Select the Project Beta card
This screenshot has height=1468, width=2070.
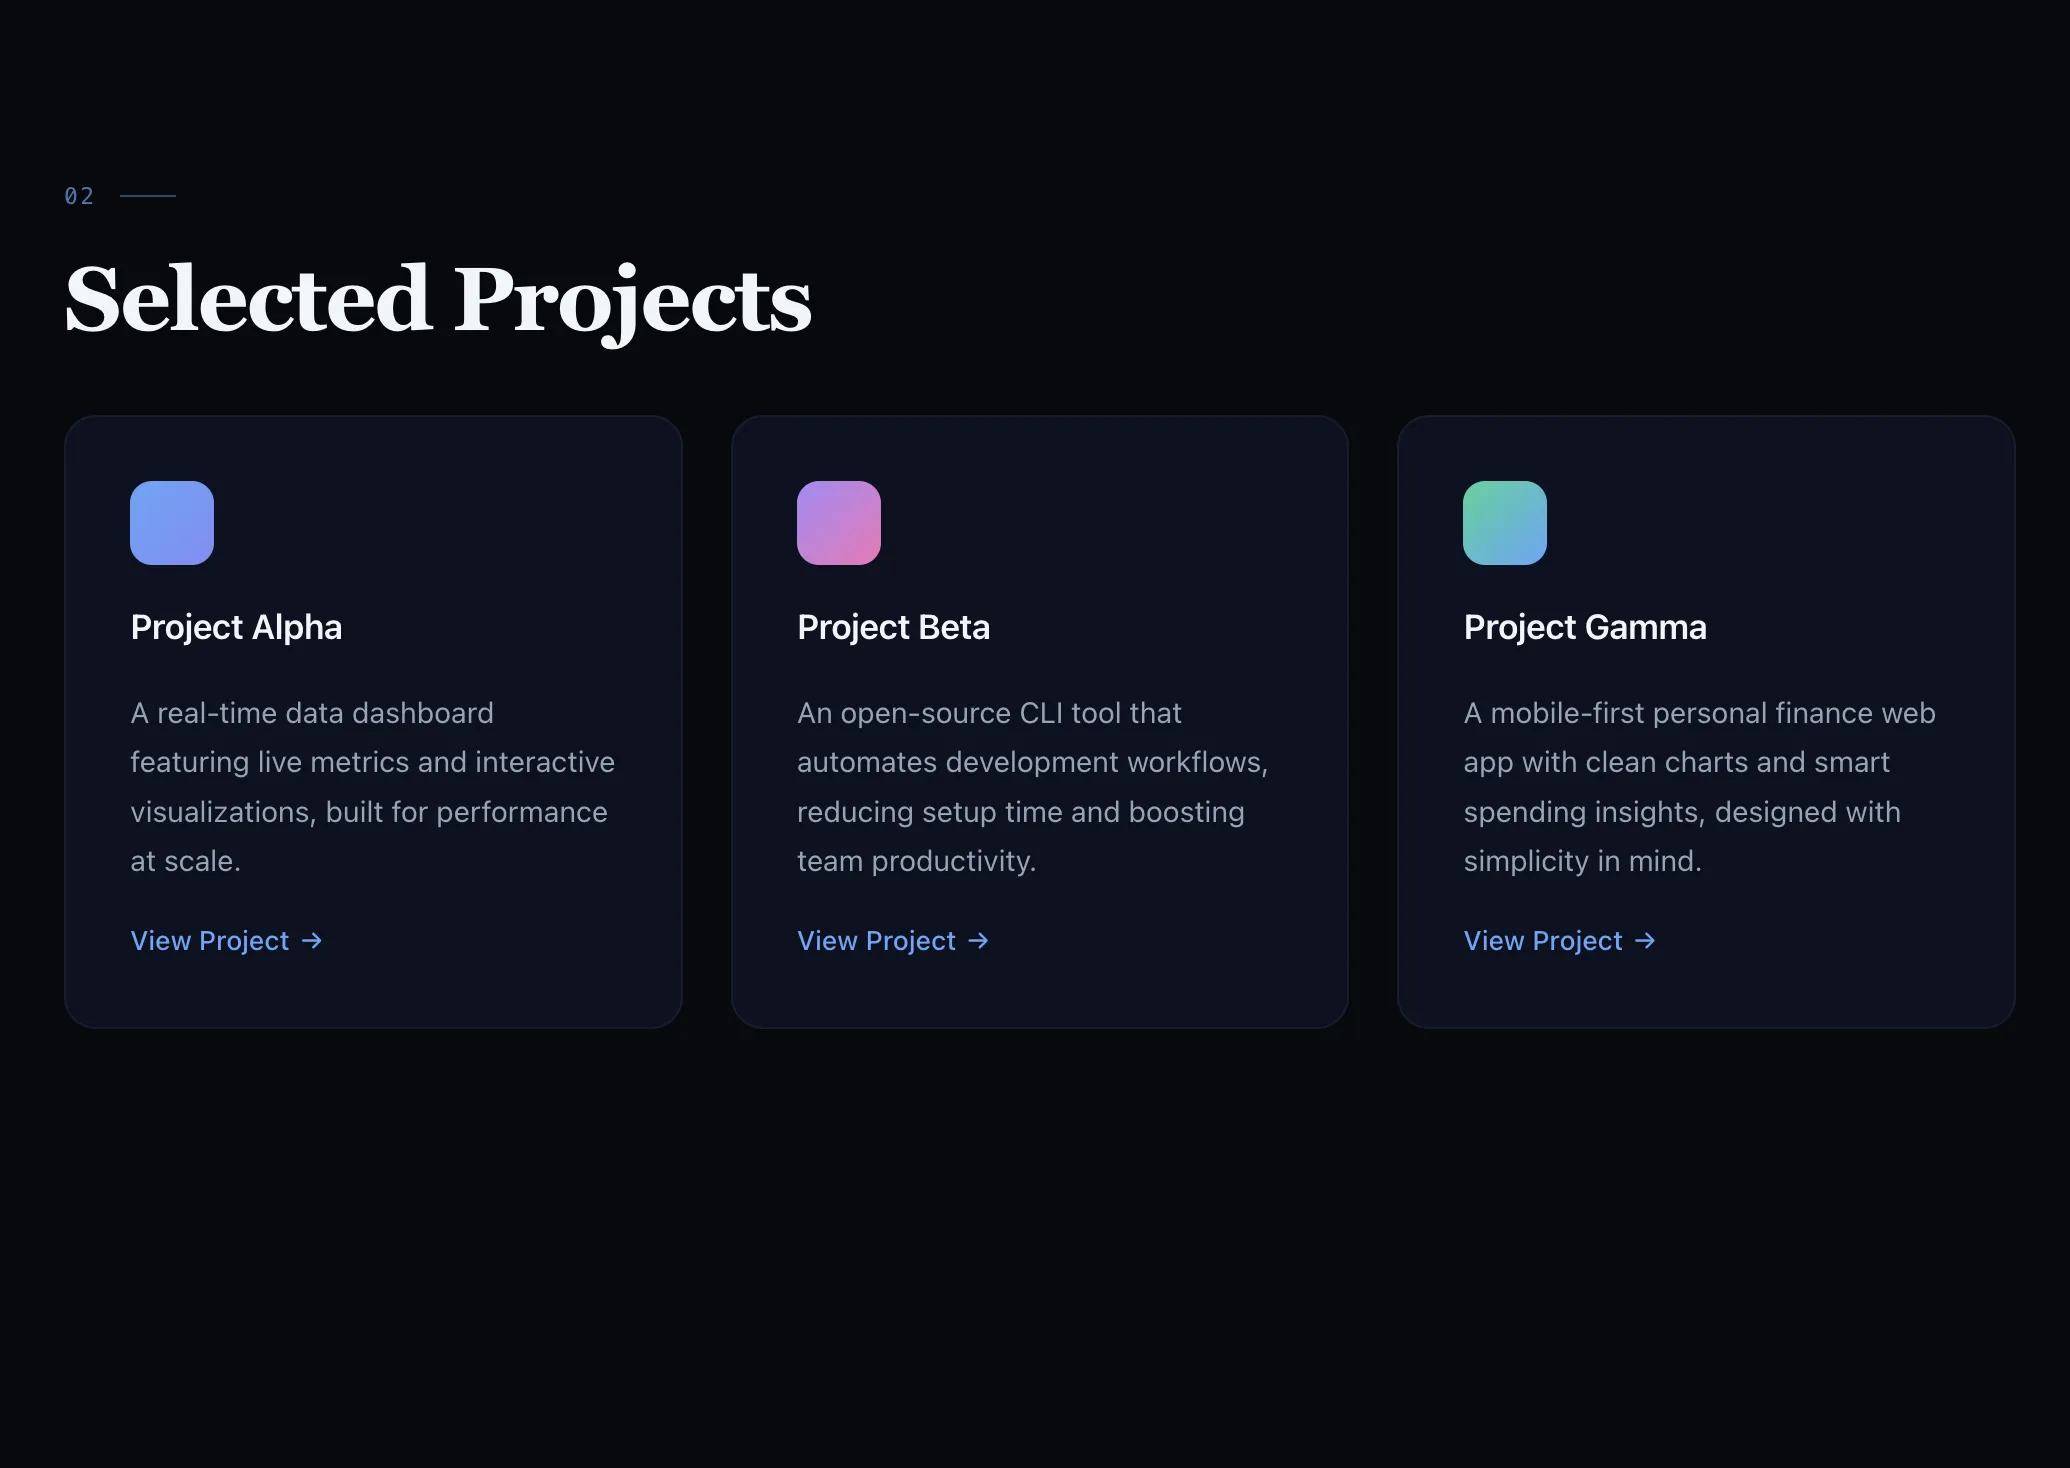tap(1039, 721)
